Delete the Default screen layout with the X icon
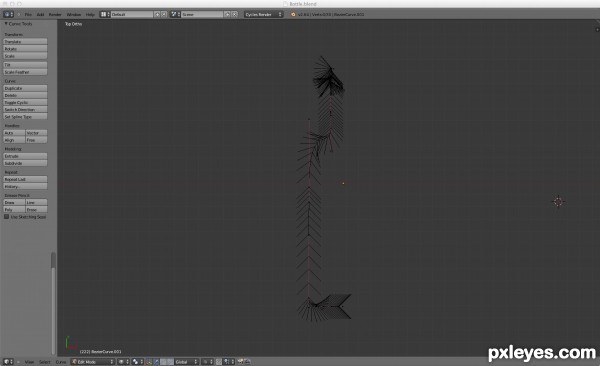The width and height of the screenshot is (600, 366). [164, 14]
